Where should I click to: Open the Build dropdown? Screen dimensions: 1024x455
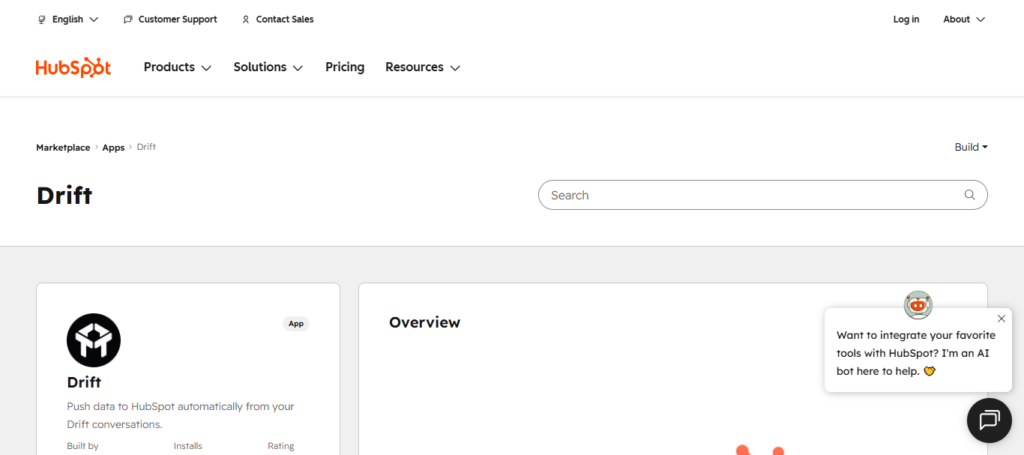pyautogui.click(x=971, y=147)
